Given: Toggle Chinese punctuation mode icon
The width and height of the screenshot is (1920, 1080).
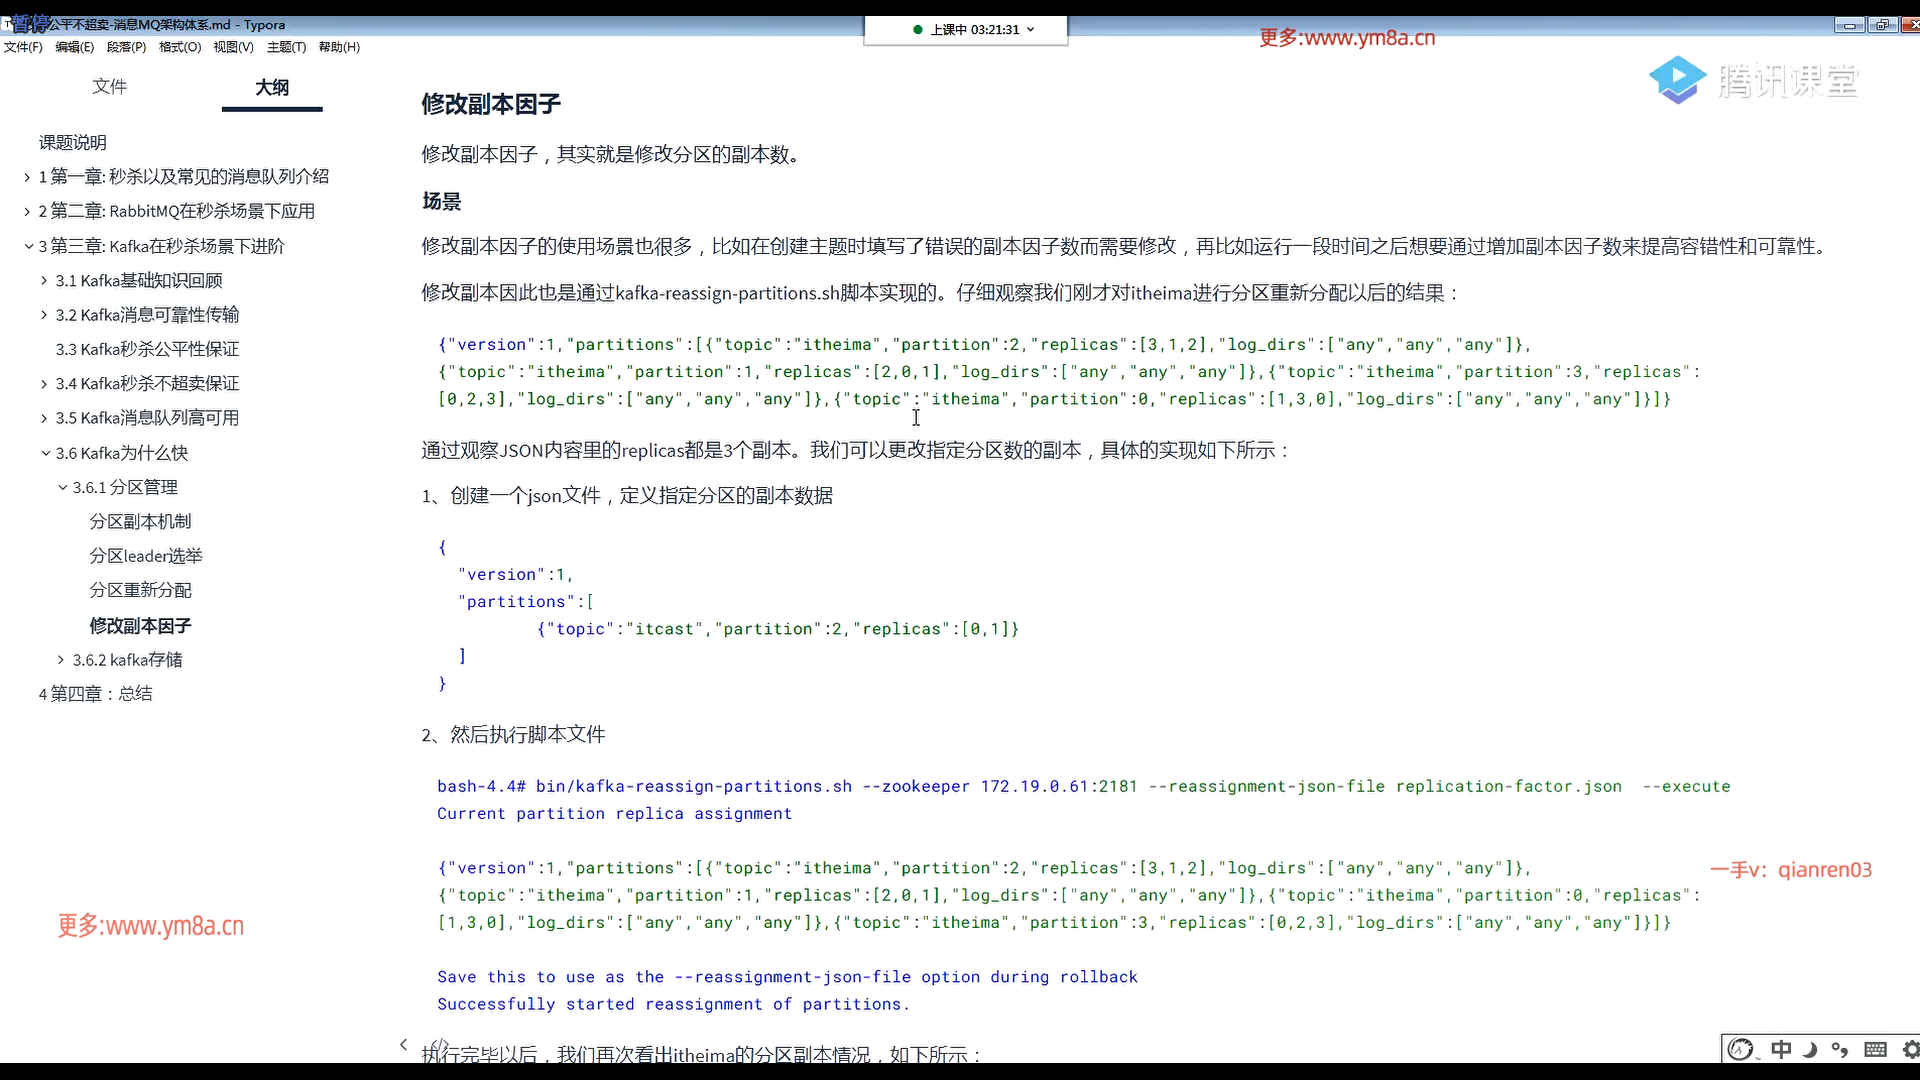Looking at the screenshot, I should click(1840, 1049).
